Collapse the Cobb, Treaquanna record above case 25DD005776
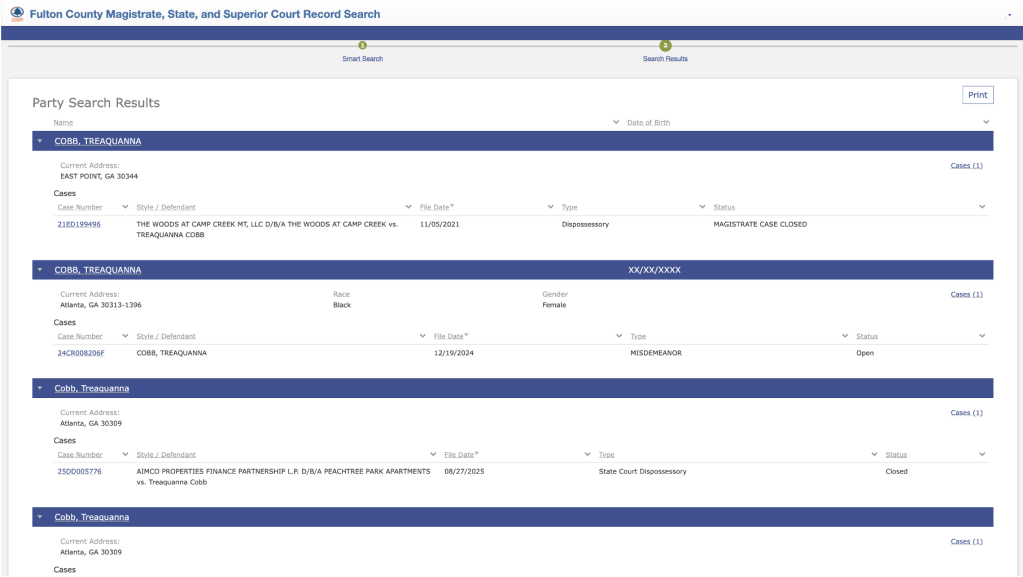Screen dimensions: 1023x577 click(x=40, y=388)
